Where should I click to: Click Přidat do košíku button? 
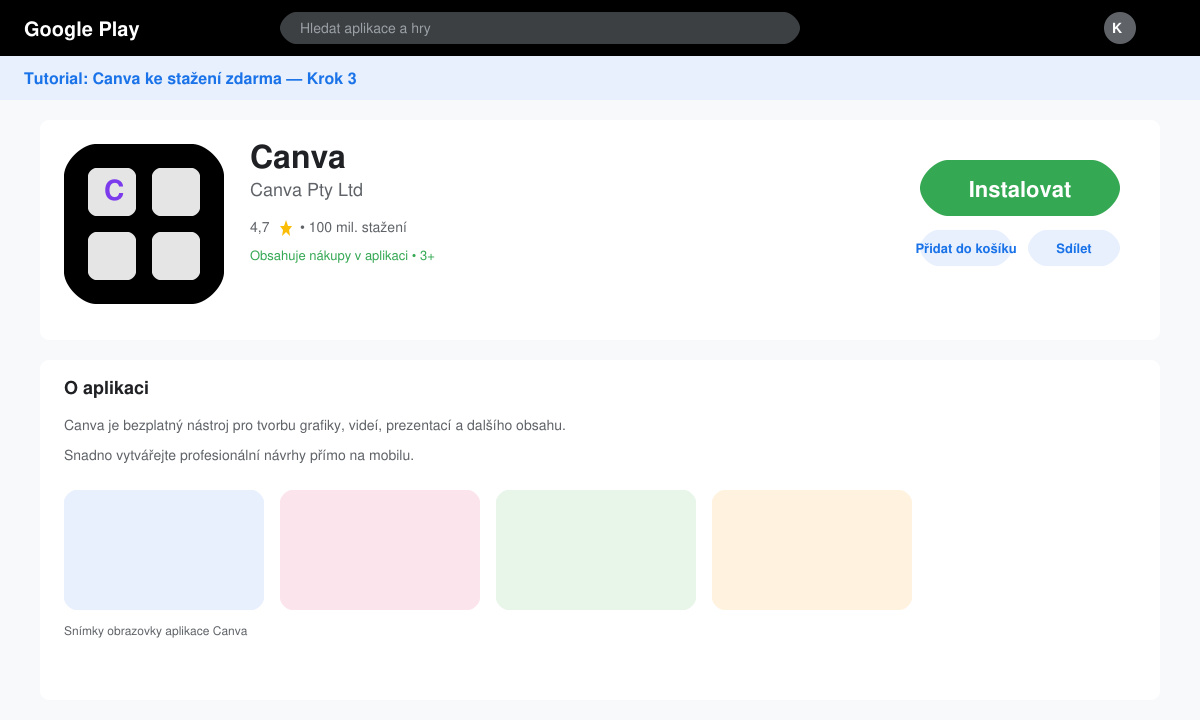(x=966, y=248)
